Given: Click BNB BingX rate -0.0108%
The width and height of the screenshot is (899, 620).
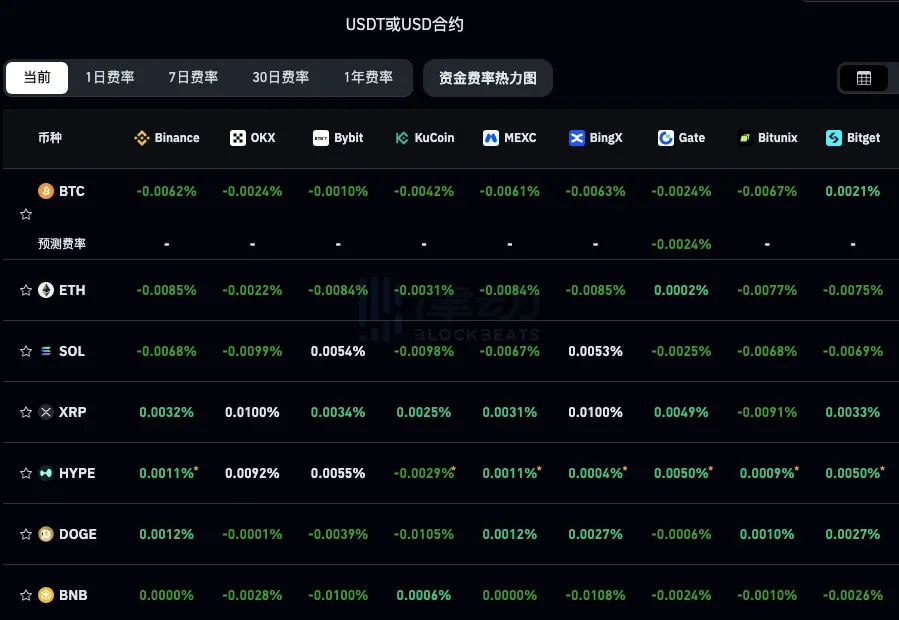Looking at the screenshot, I should click(595, 595).
